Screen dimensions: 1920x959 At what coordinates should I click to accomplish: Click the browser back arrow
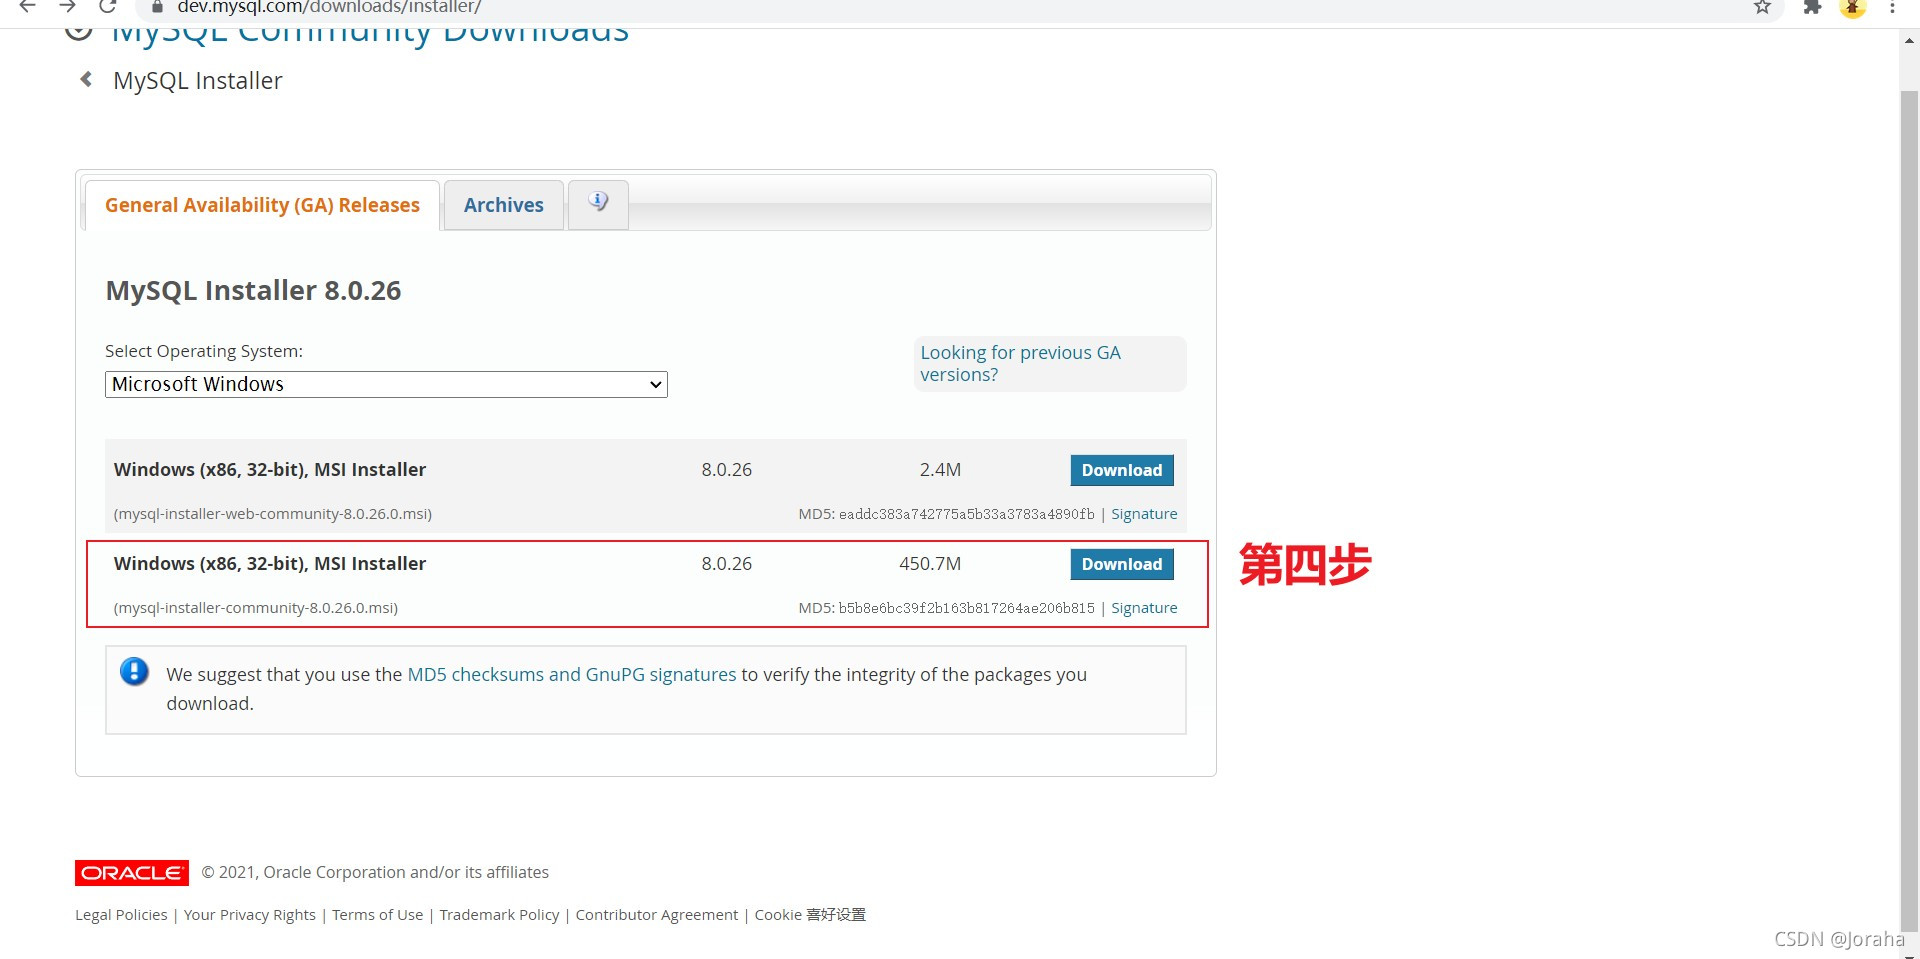(27, 6)
